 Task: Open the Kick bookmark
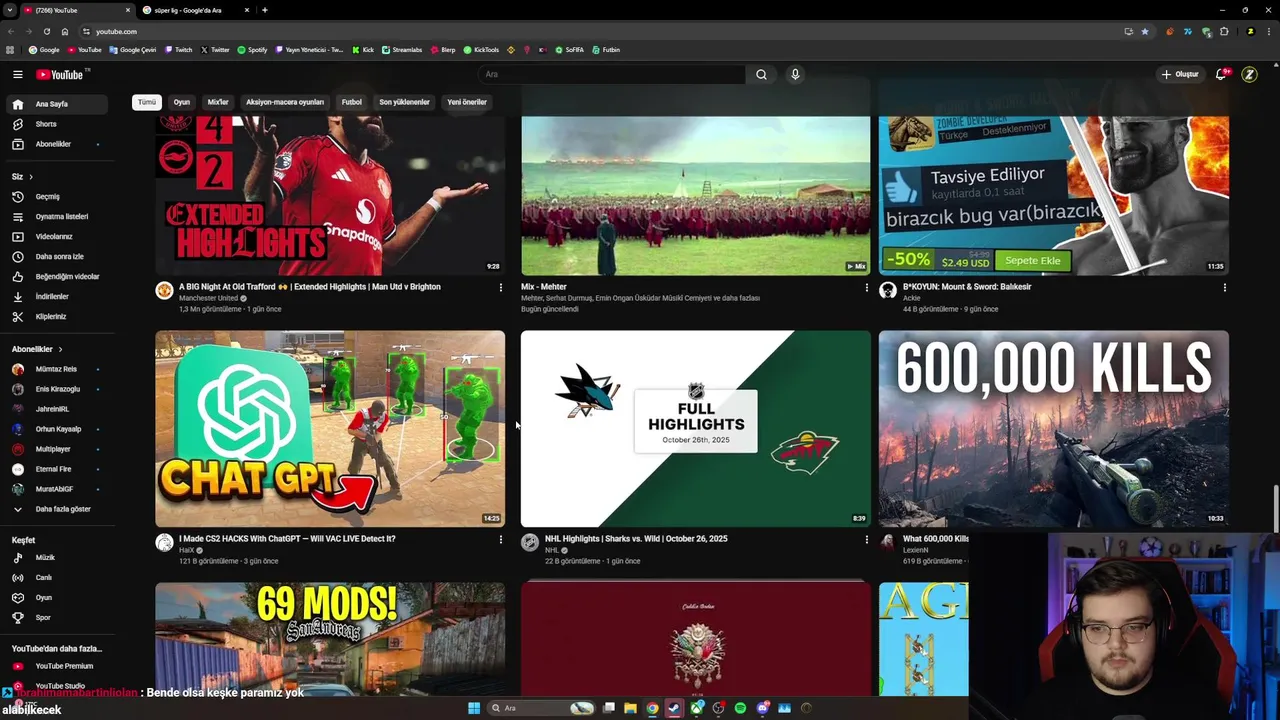[x=363, y=49]
